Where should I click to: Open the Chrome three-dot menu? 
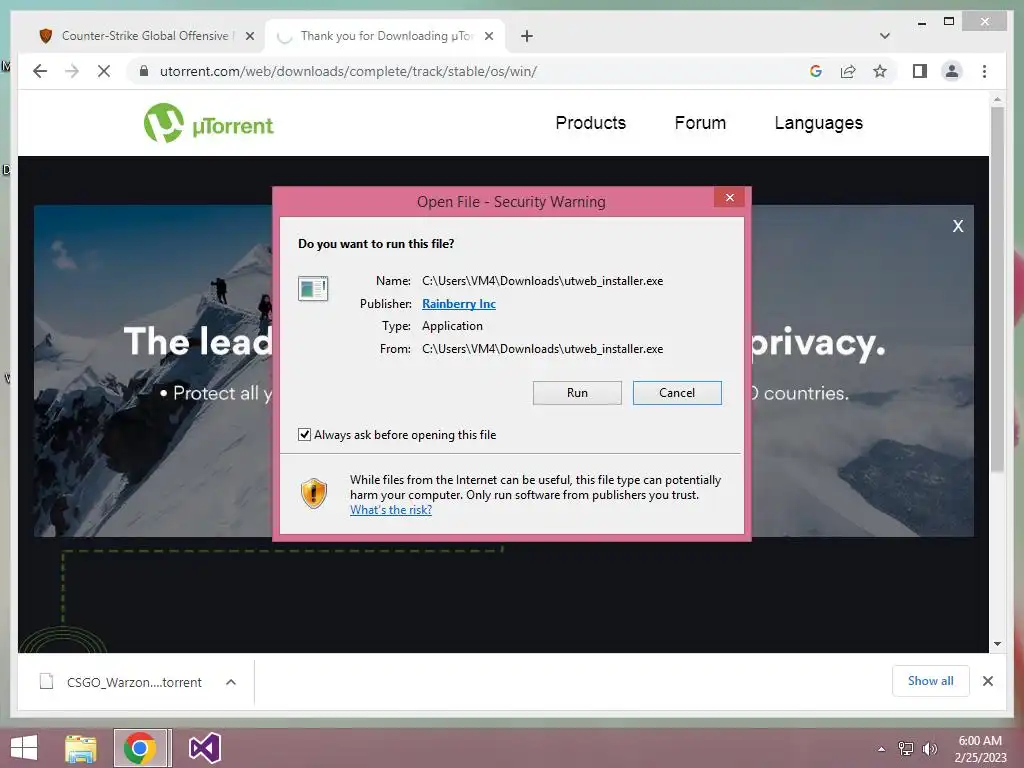984,71
